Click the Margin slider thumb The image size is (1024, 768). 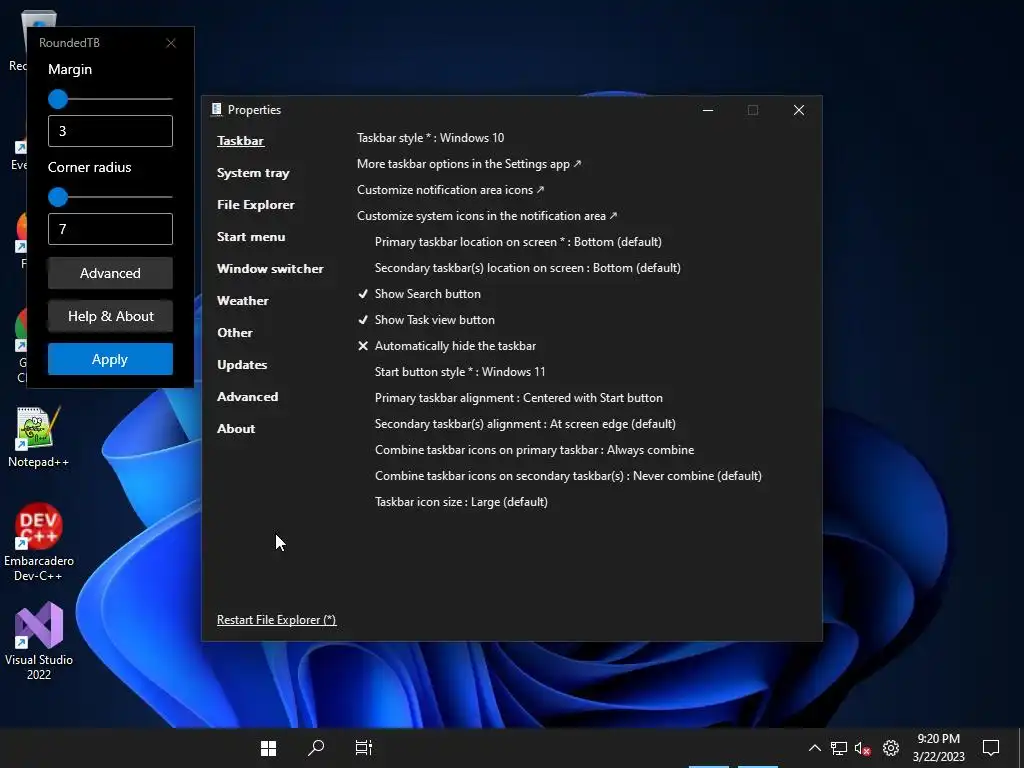tap(58, 99)
